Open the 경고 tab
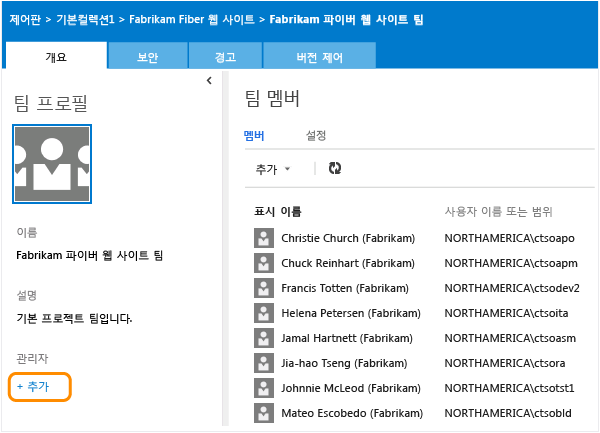Screen dimensions: 600x433 225,57
